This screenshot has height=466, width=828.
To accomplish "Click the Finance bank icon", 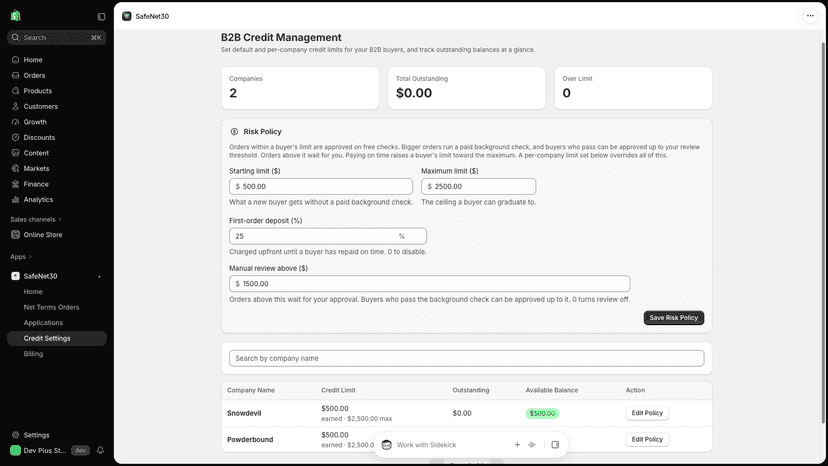I will [15, 184].
